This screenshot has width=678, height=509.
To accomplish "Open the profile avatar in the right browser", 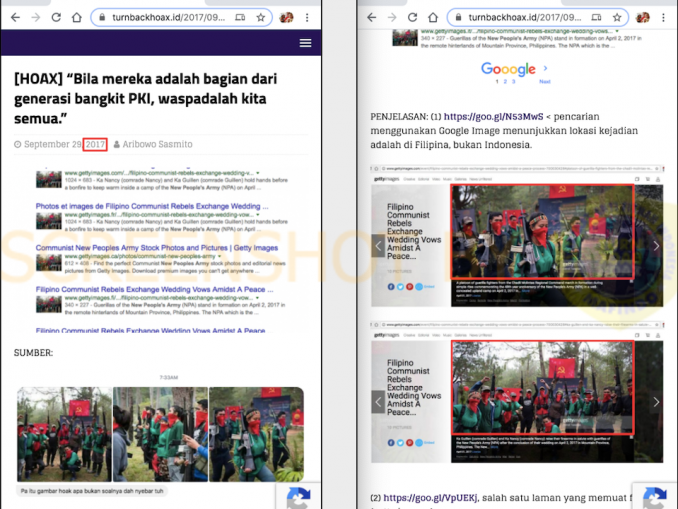I will coord(643,17).
